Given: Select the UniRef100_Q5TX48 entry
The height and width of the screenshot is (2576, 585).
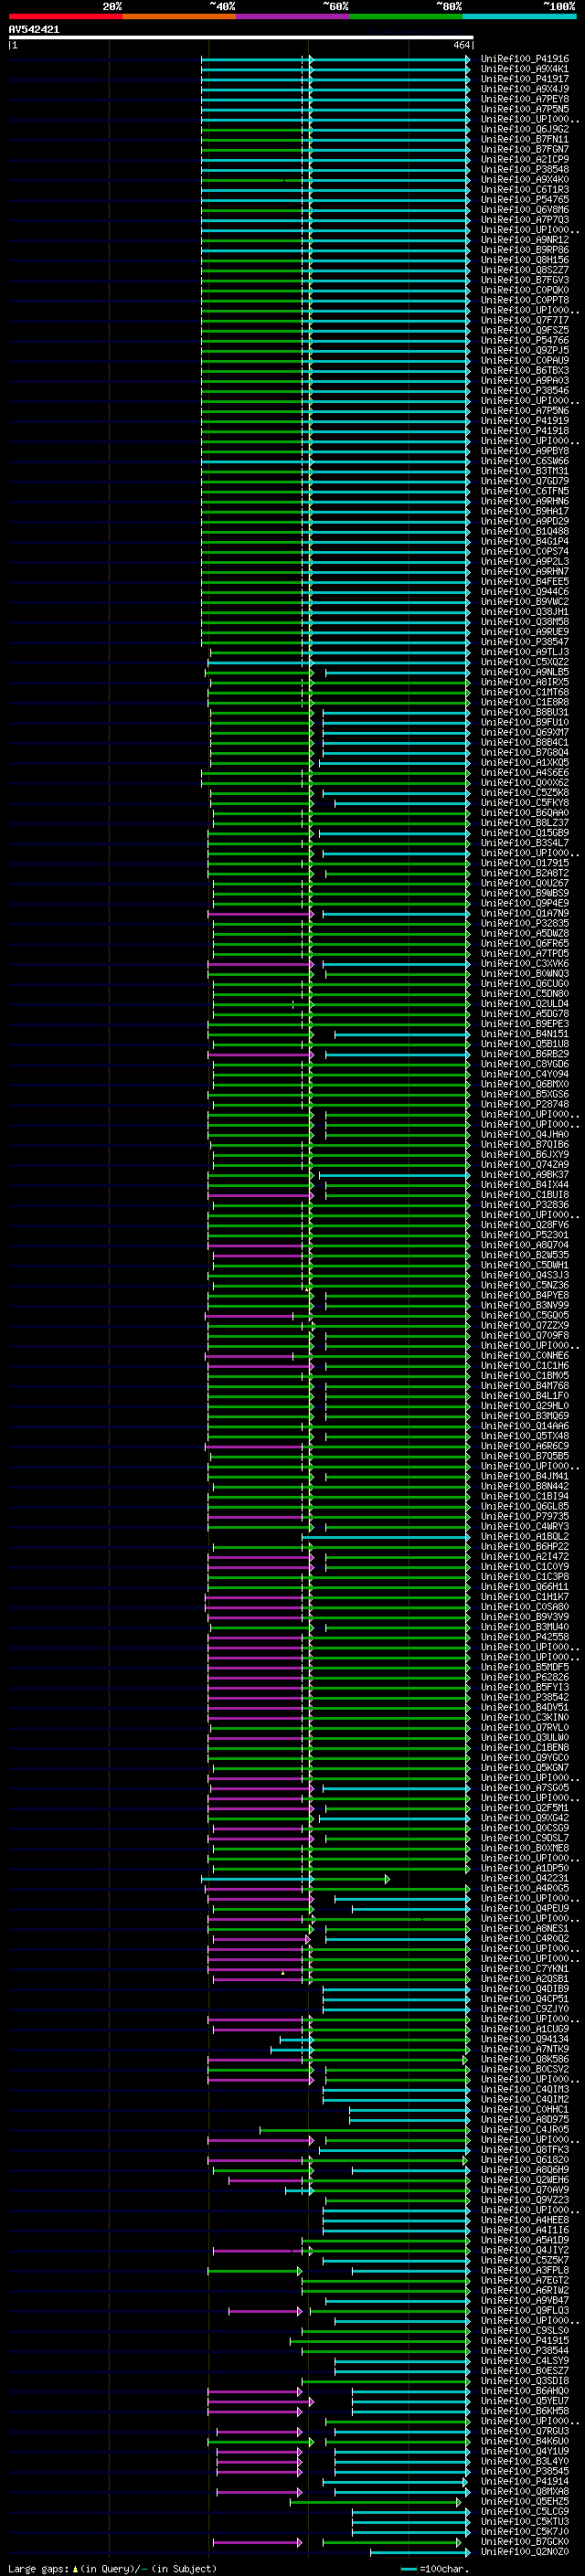Looking at the screenshot, I should 525,1436.
